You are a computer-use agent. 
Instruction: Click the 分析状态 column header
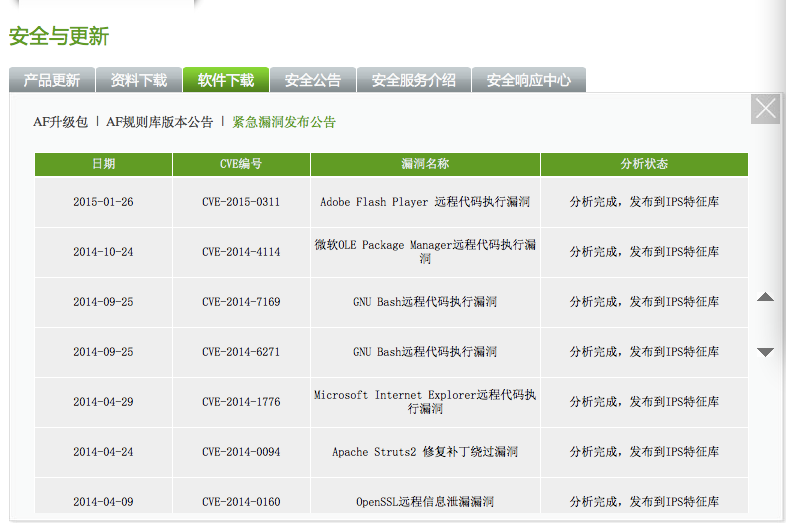(644, 164)
